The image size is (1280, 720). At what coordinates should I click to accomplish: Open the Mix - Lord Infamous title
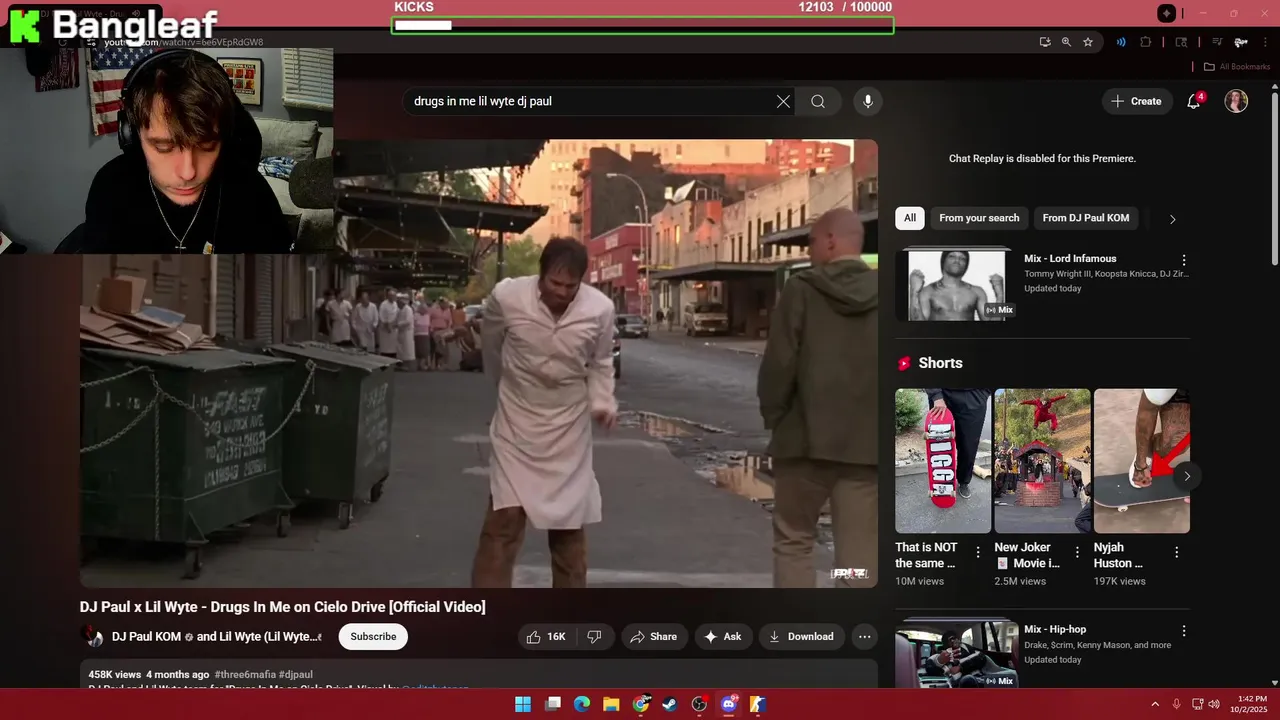1070,259
